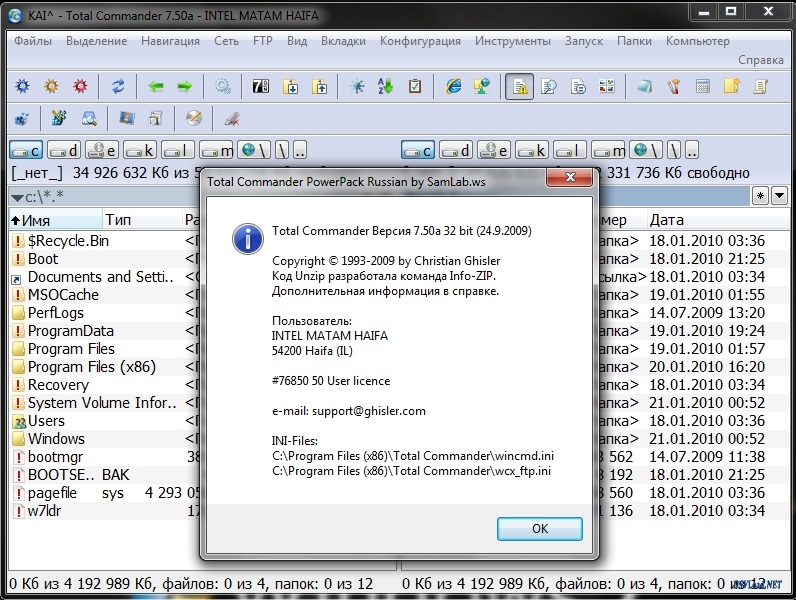Click the orange gear toolbar icon
Screen dimensions: 796x600
51,86
